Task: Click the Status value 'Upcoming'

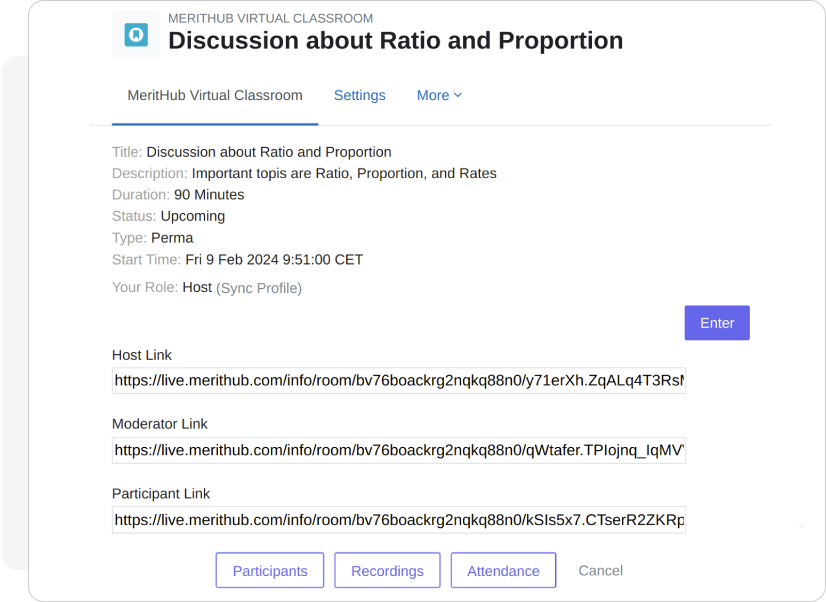Action: tap(193, 216)
